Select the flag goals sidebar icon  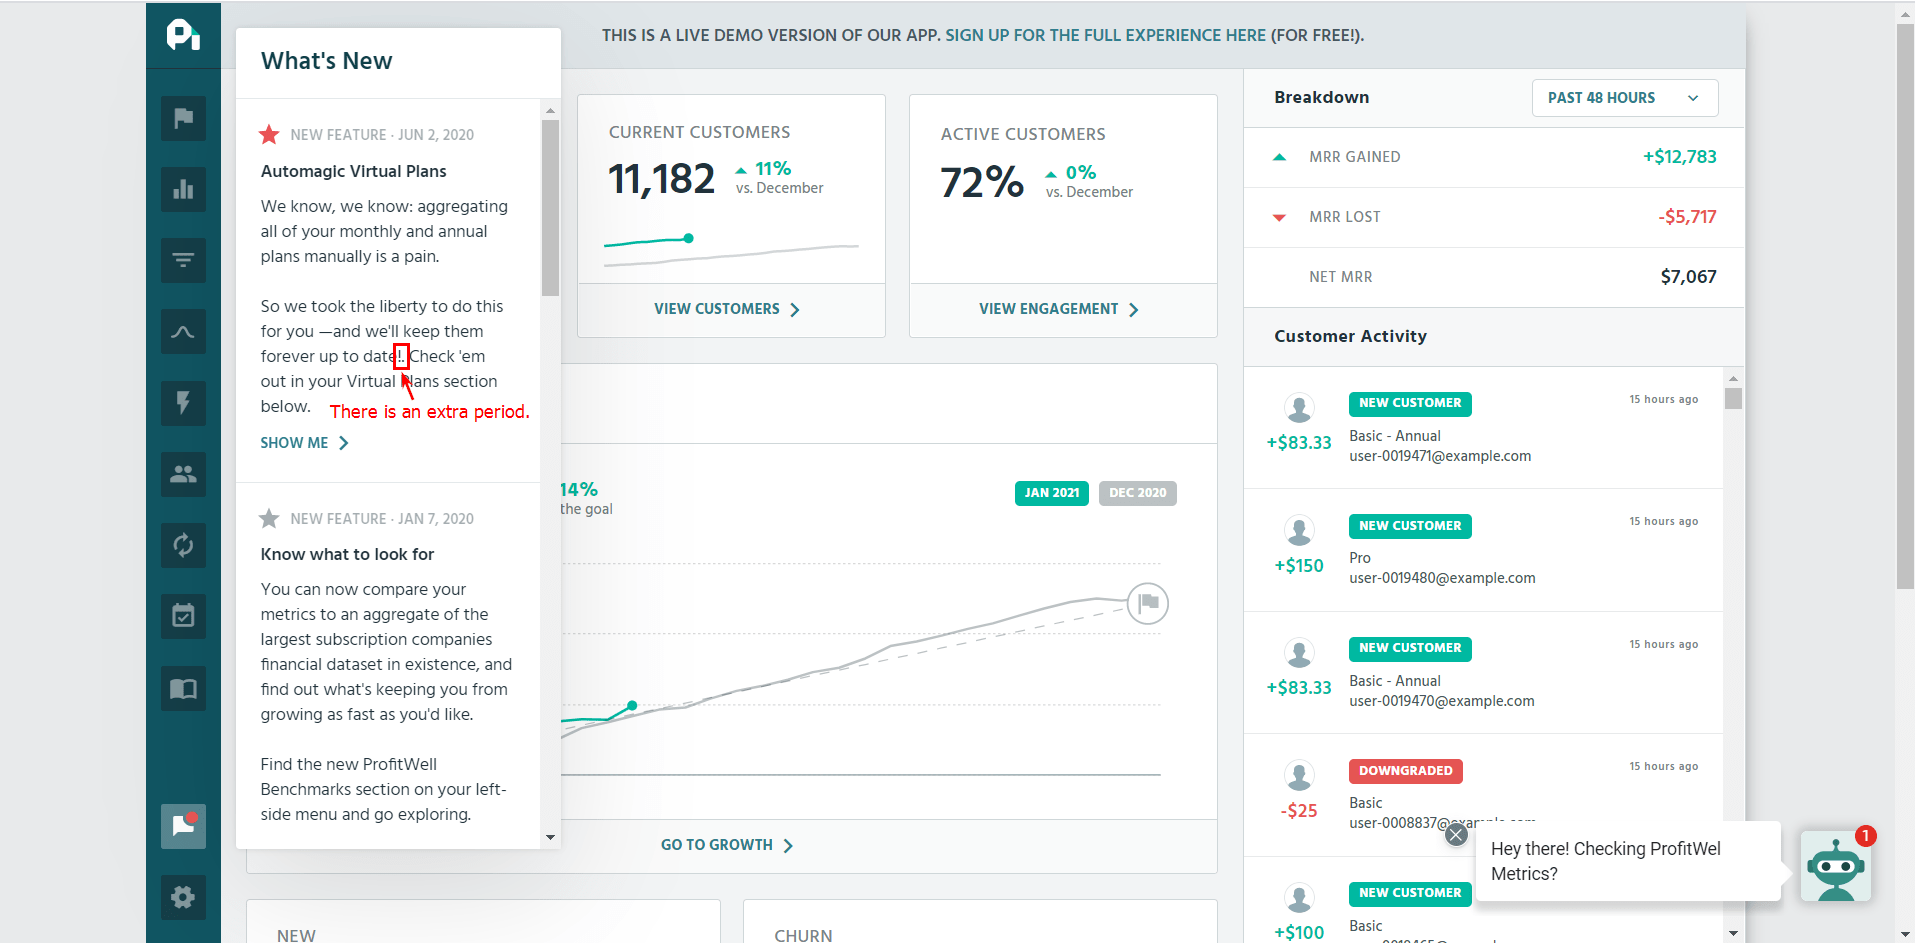point(183,118)
